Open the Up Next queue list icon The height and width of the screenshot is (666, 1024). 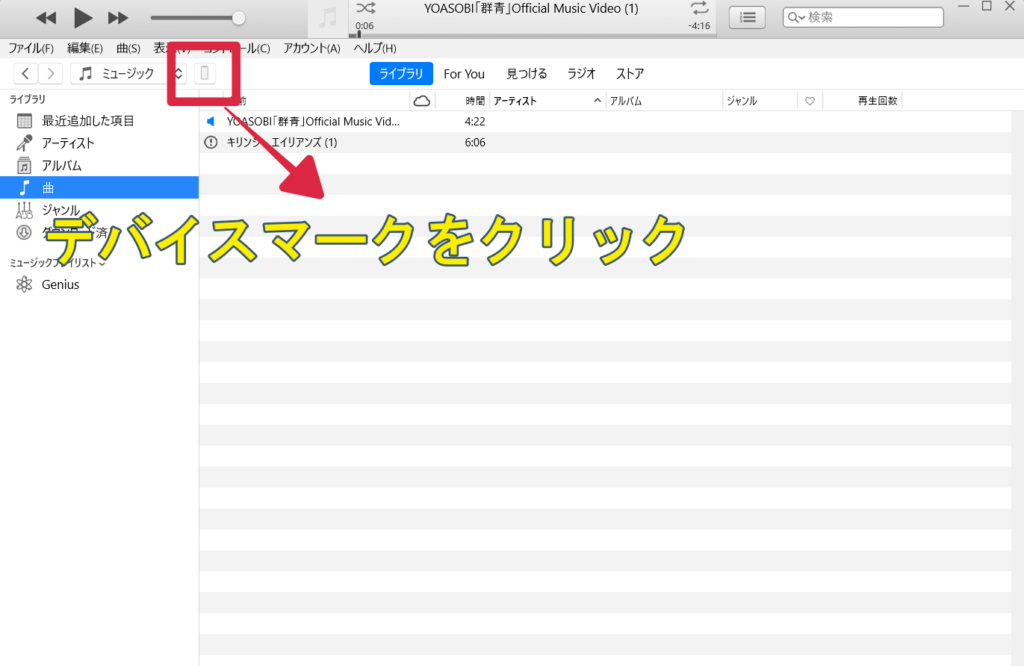(746, 16)
